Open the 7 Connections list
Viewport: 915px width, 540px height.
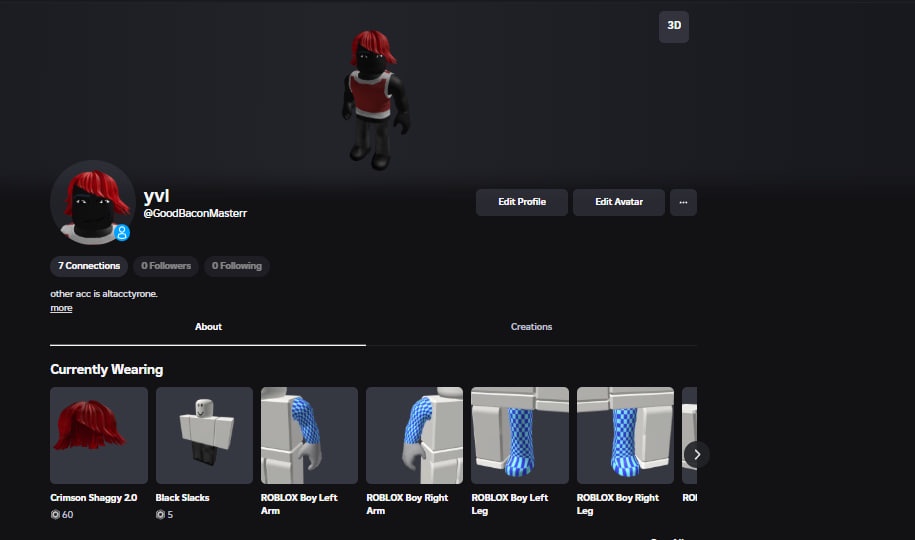click(x=89, y=266)
